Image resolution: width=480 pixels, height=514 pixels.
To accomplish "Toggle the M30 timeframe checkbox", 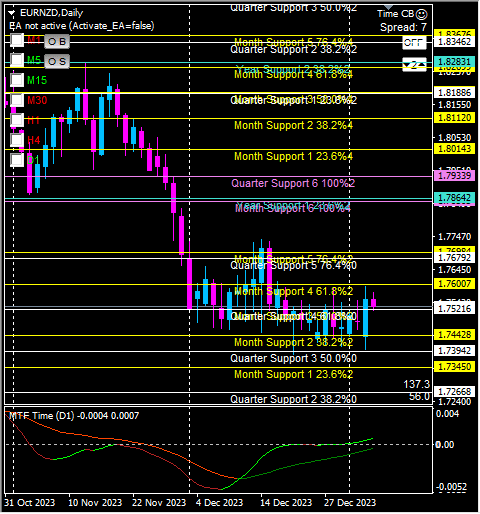I will [17, 100].
